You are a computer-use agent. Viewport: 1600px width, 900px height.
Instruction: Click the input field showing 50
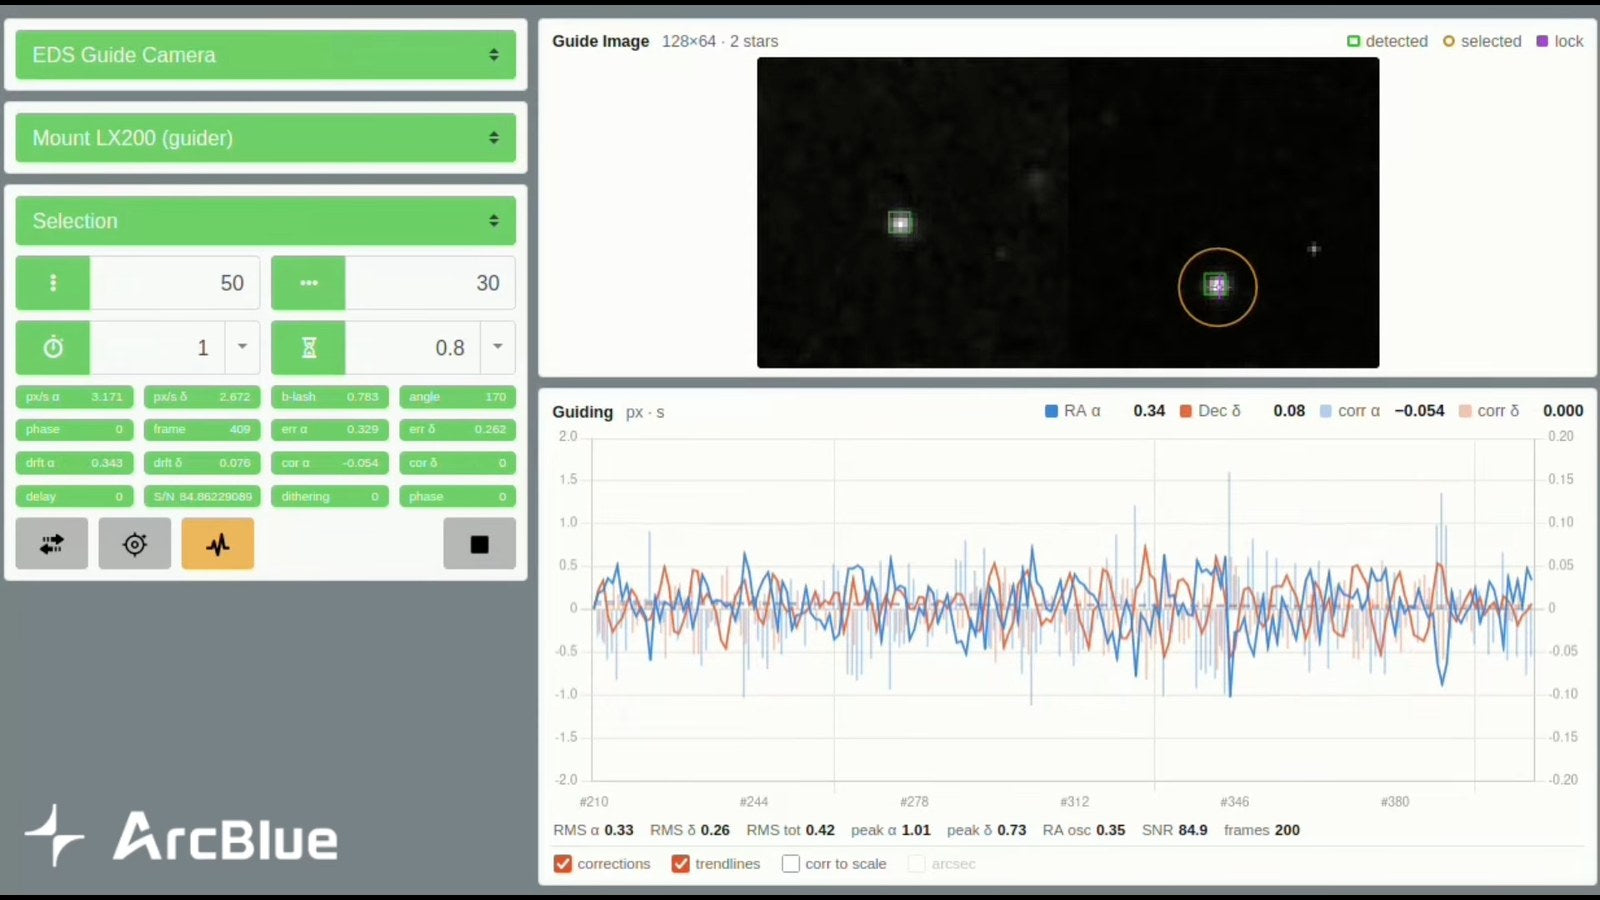[x=175, y=283]
